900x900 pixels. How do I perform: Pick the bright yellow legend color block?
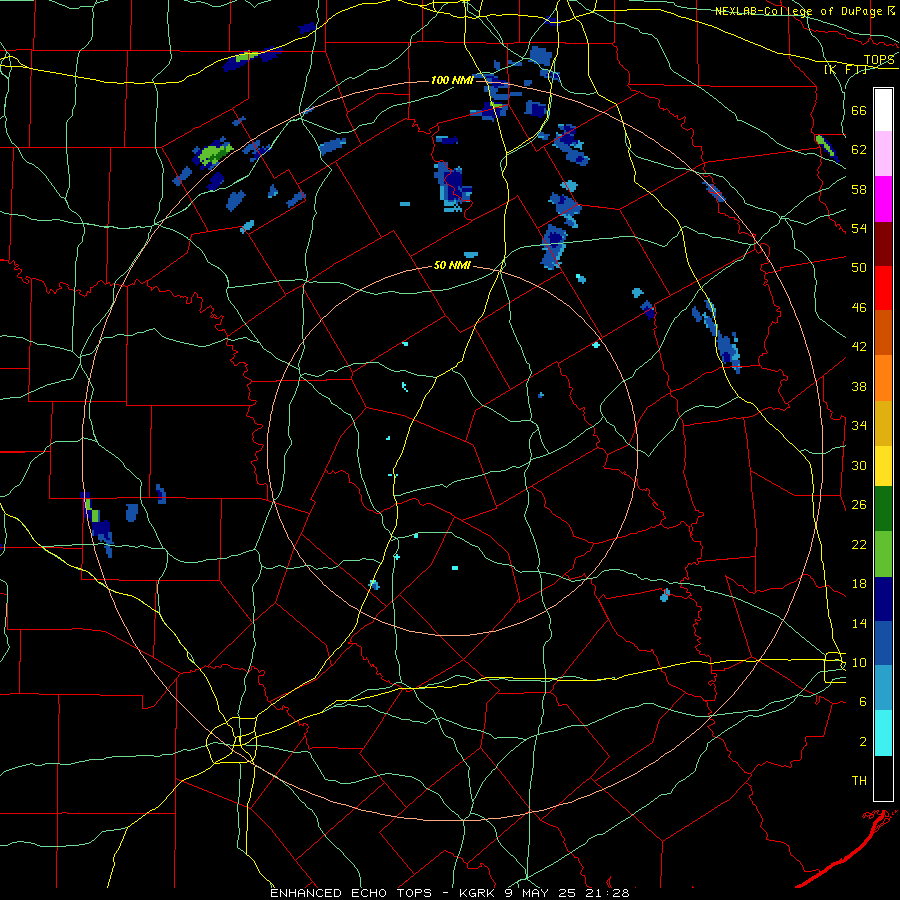point(883,466)
